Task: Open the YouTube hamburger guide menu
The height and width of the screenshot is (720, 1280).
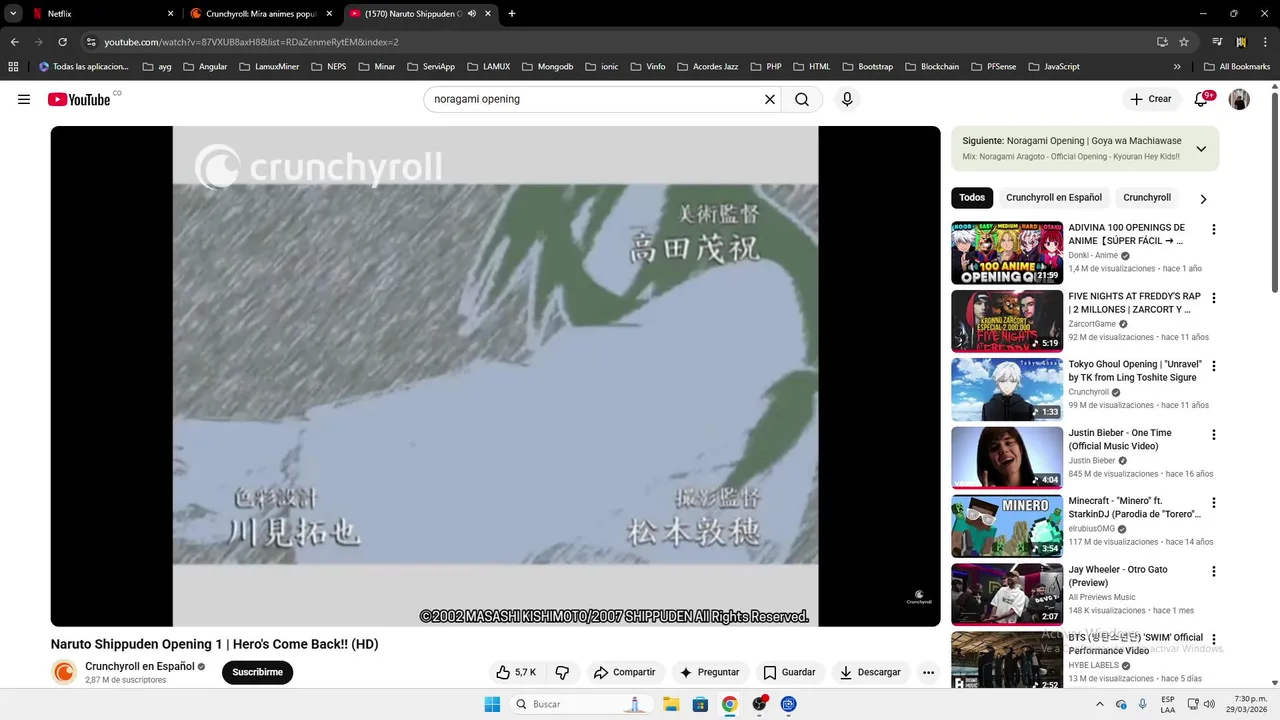Action: (24, 99)
